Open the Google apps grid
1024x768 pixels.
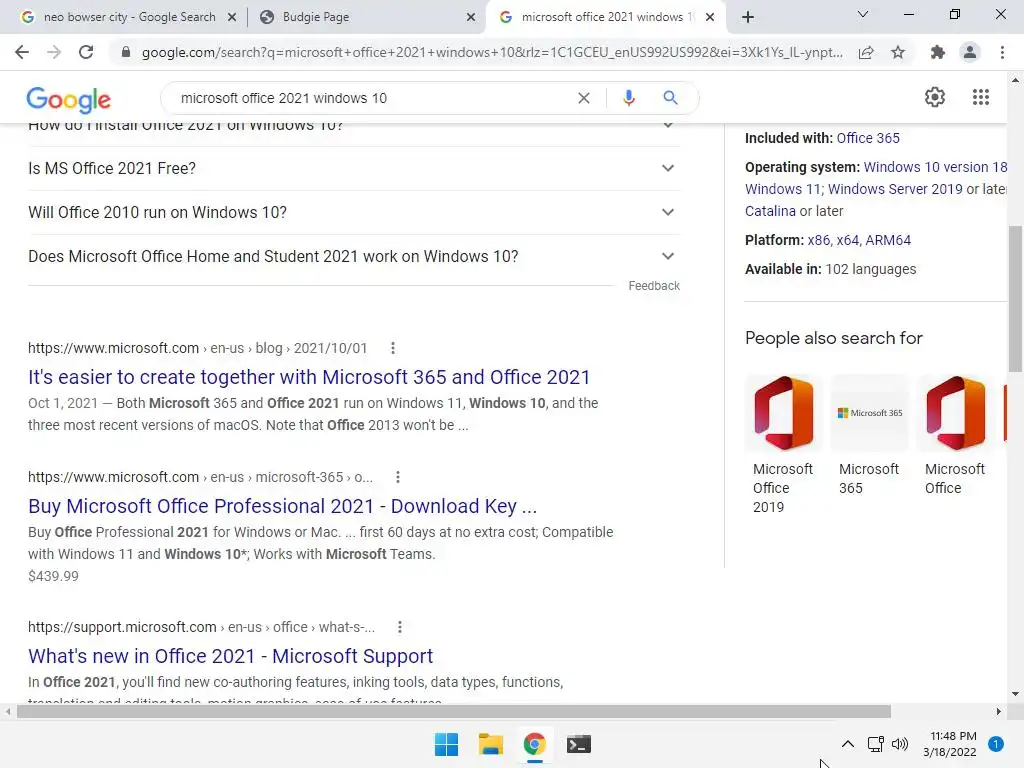980,97
